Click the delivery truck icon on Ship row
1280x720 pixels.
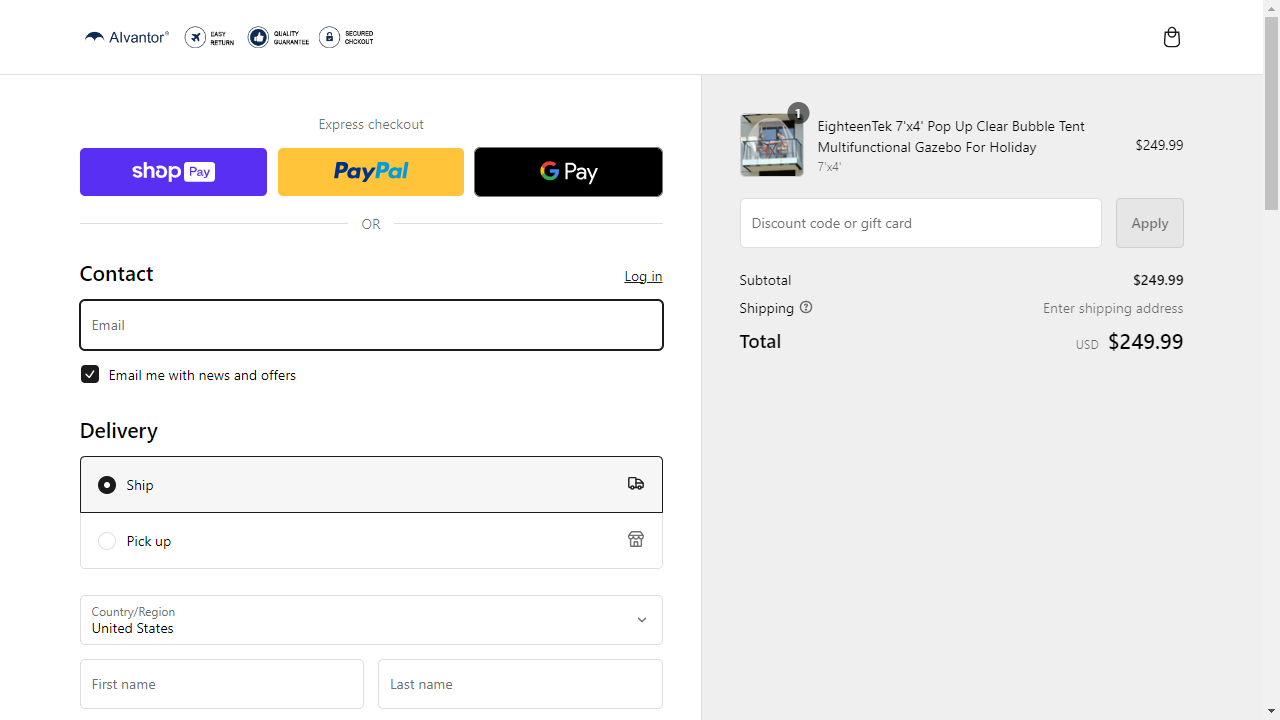636,484
